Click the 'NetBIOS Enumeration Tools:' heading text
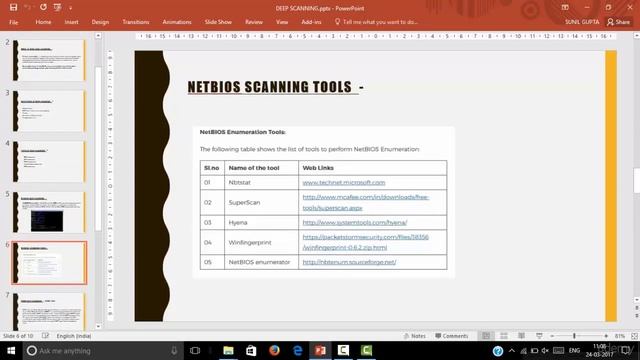The width and height of the screenshot is (640, 360). pos(242,132)
